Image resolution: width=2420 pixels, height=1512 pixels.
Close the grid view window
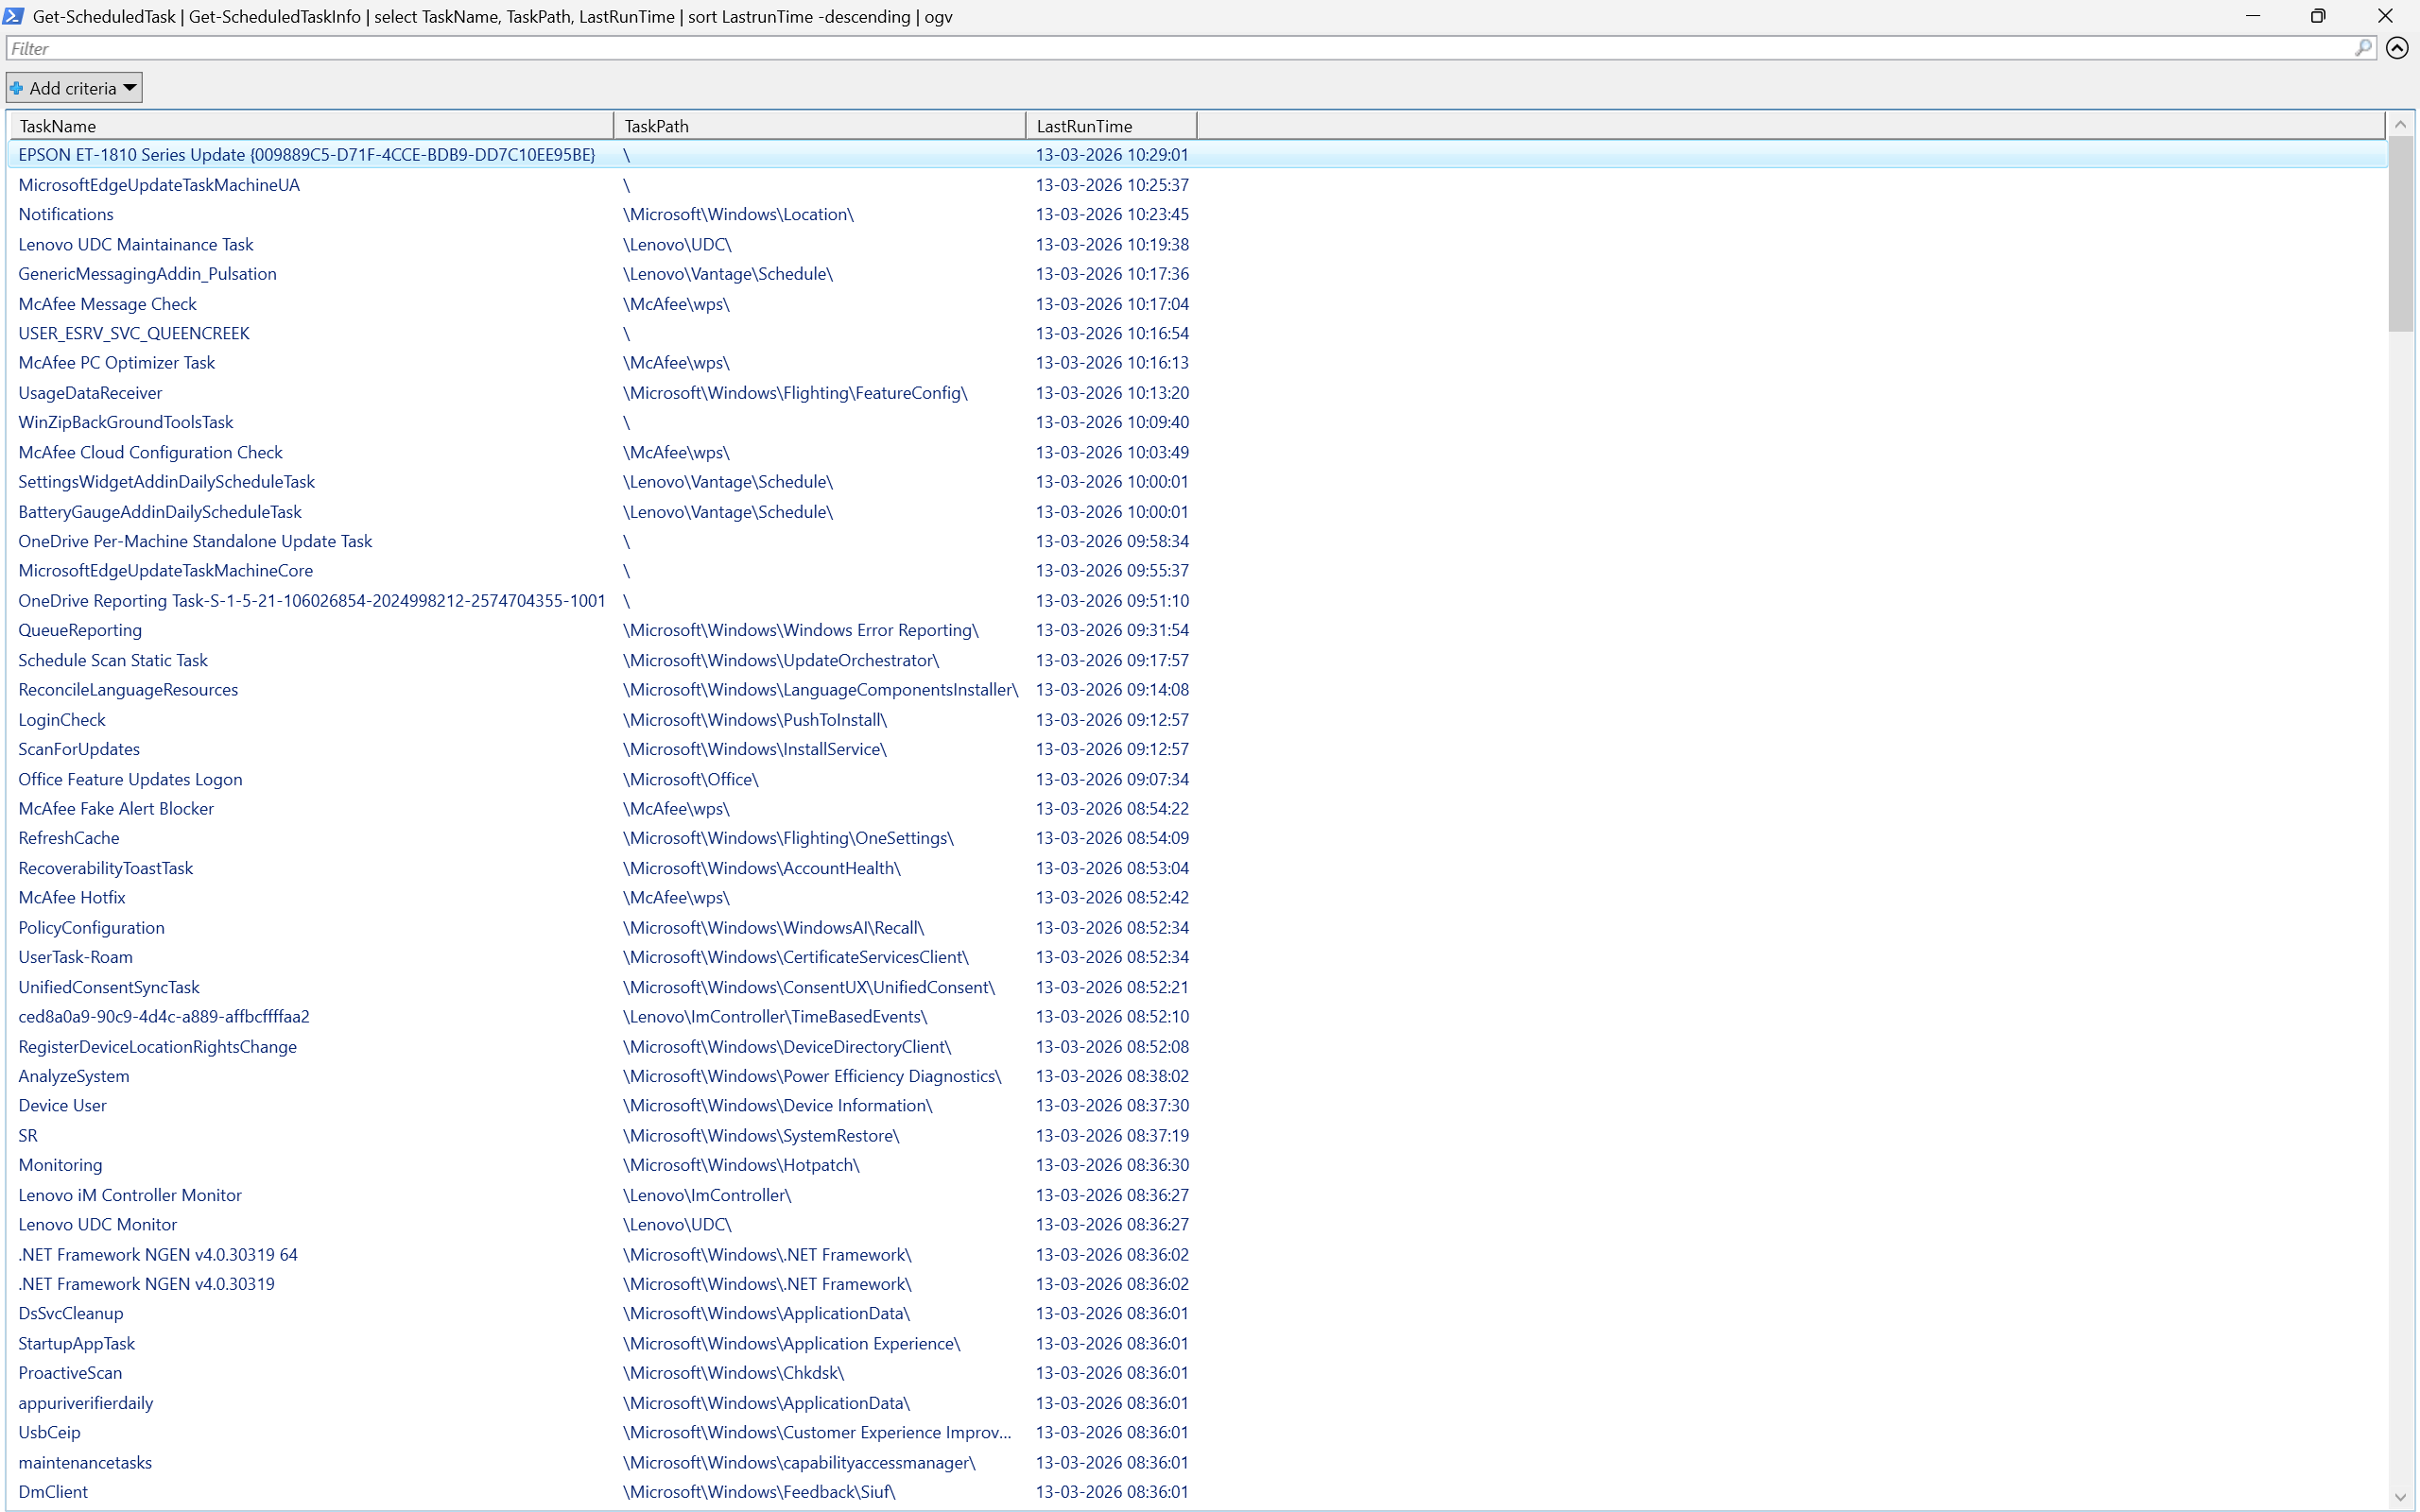[2385, 16]
